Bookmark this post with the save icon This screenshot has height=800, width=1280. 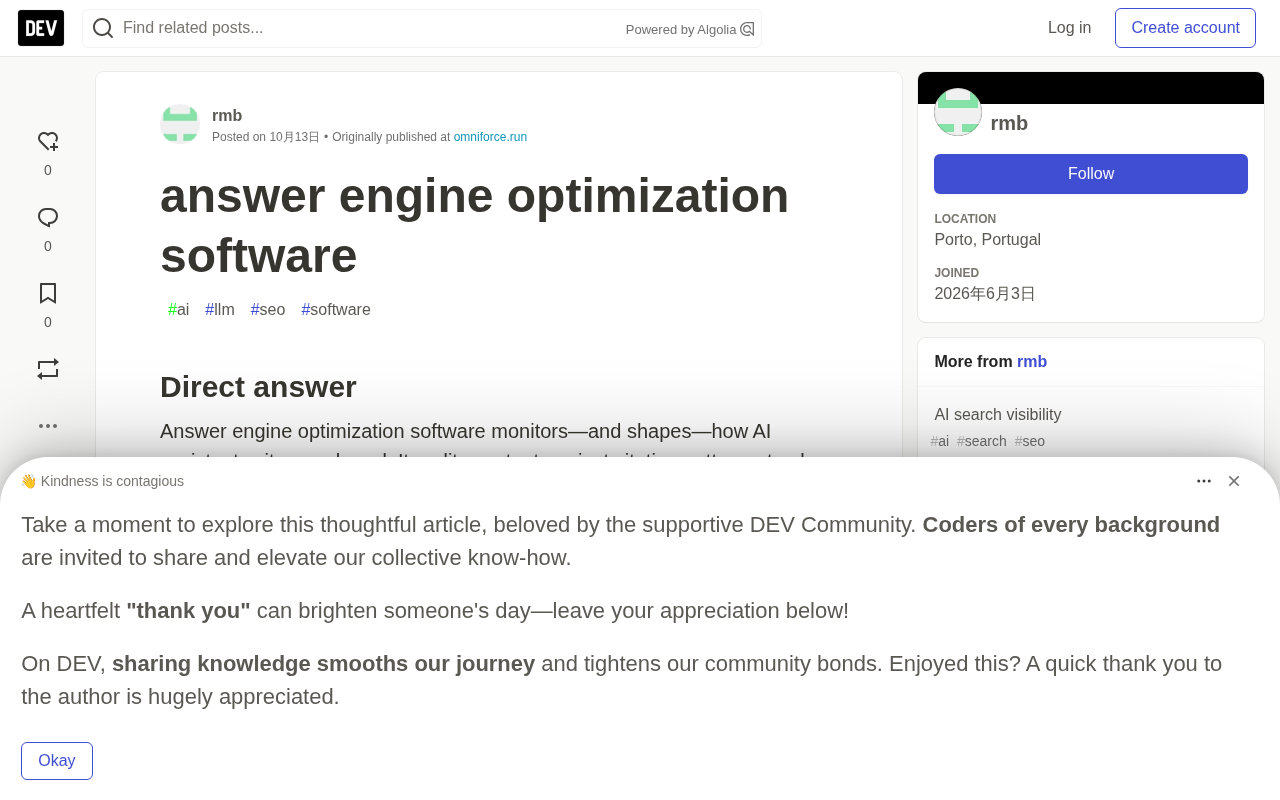(x=48, y=293)
